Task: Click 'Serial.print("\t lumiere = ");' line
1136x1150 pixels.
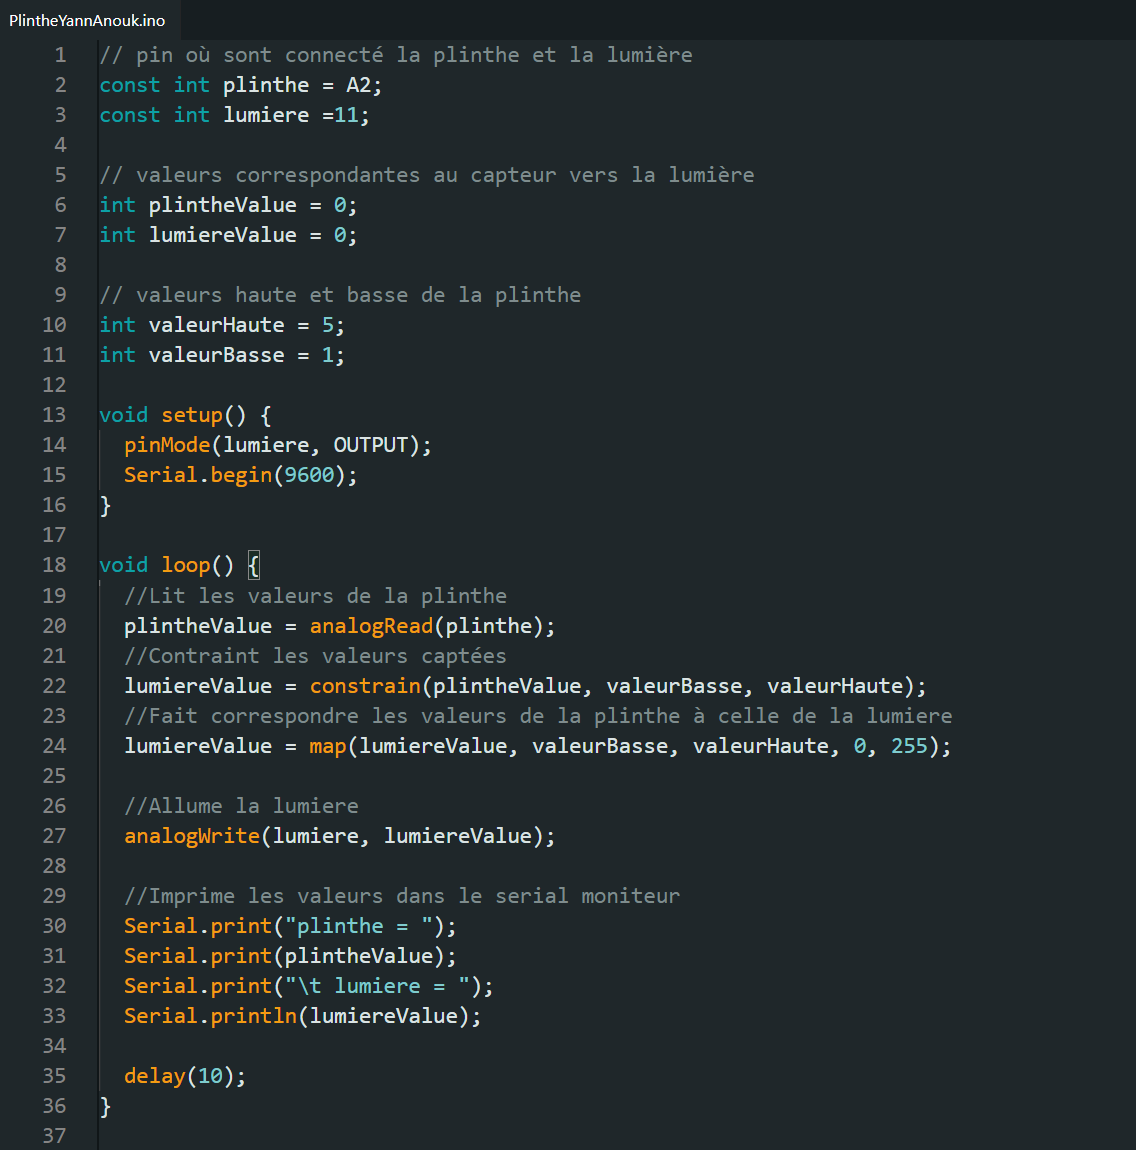Action: [309, 986]
